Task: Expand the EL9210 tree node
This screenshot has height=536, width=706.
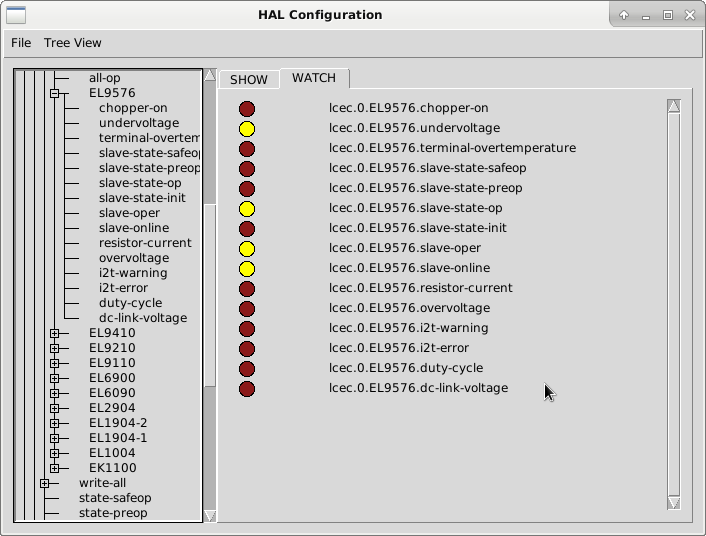Action: tap(54, 348)
